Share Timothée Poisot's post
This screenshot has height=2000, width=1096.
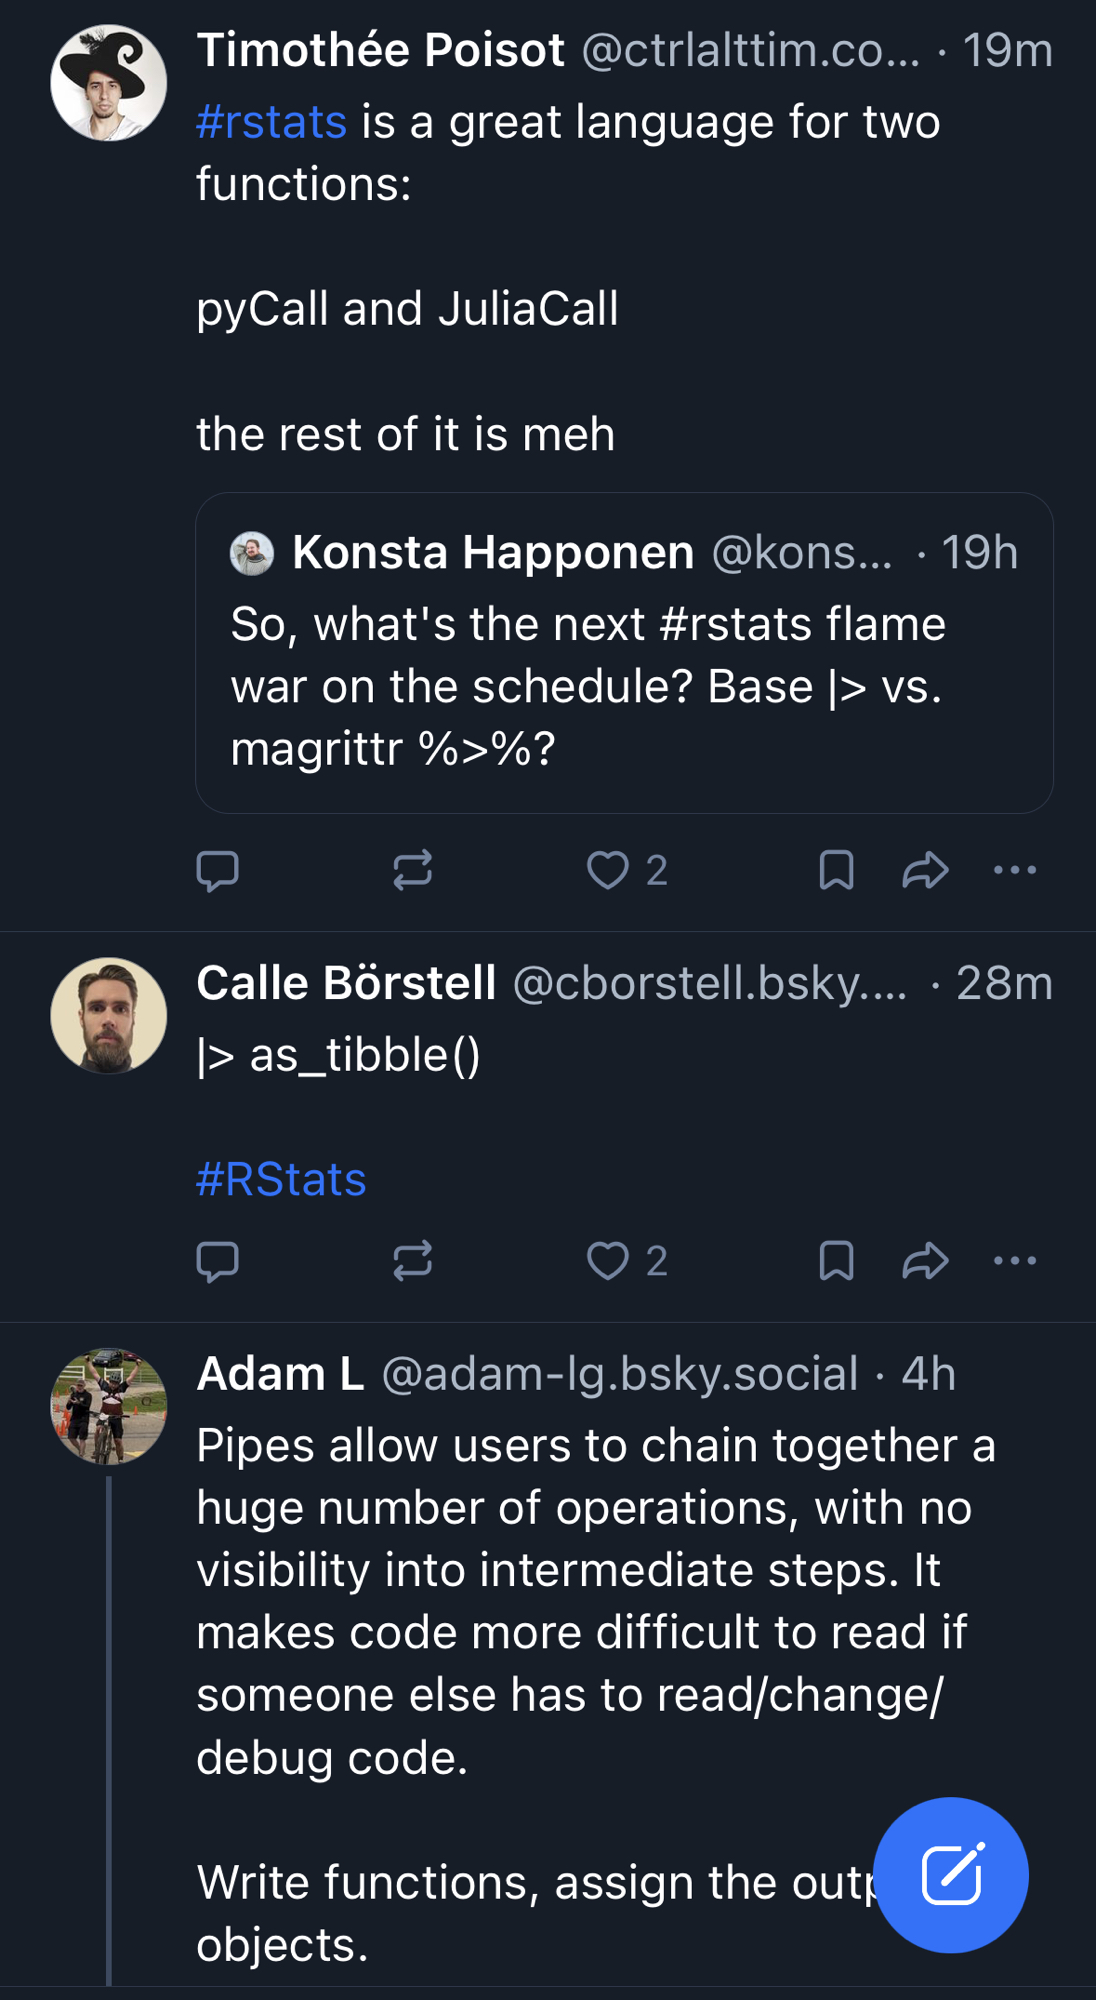[925, 870]
